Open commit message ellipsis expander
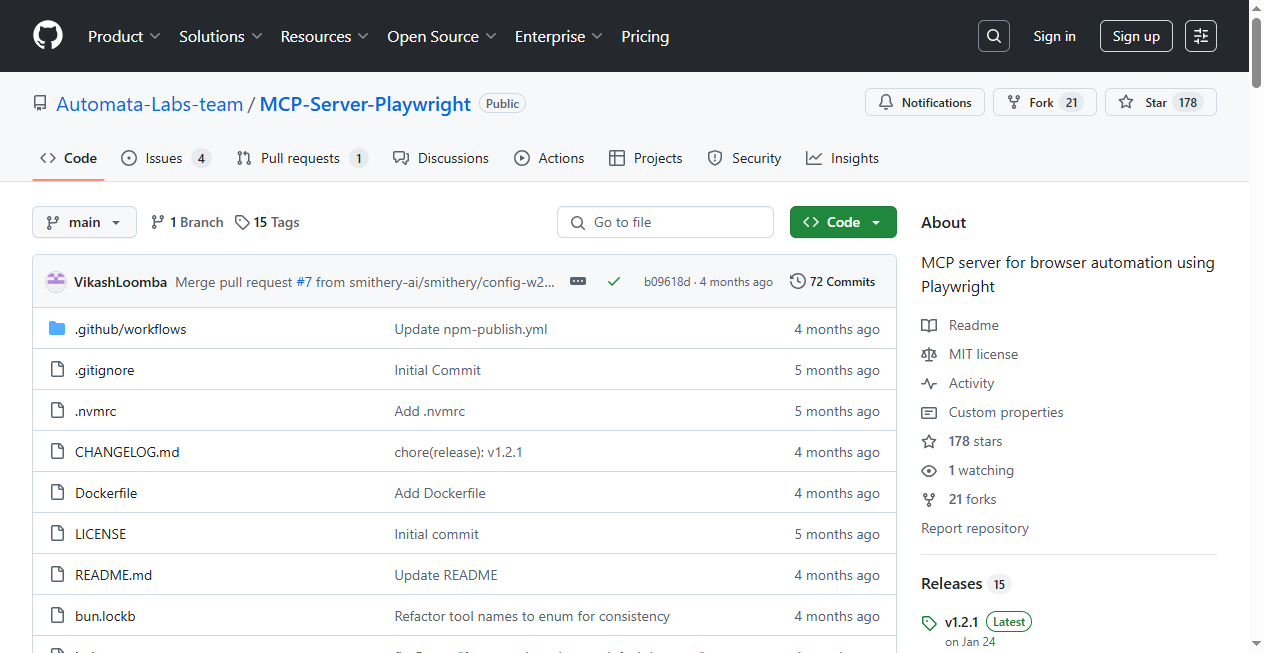The height and width of the screenshot is (653, 1264). coord(578,282)
